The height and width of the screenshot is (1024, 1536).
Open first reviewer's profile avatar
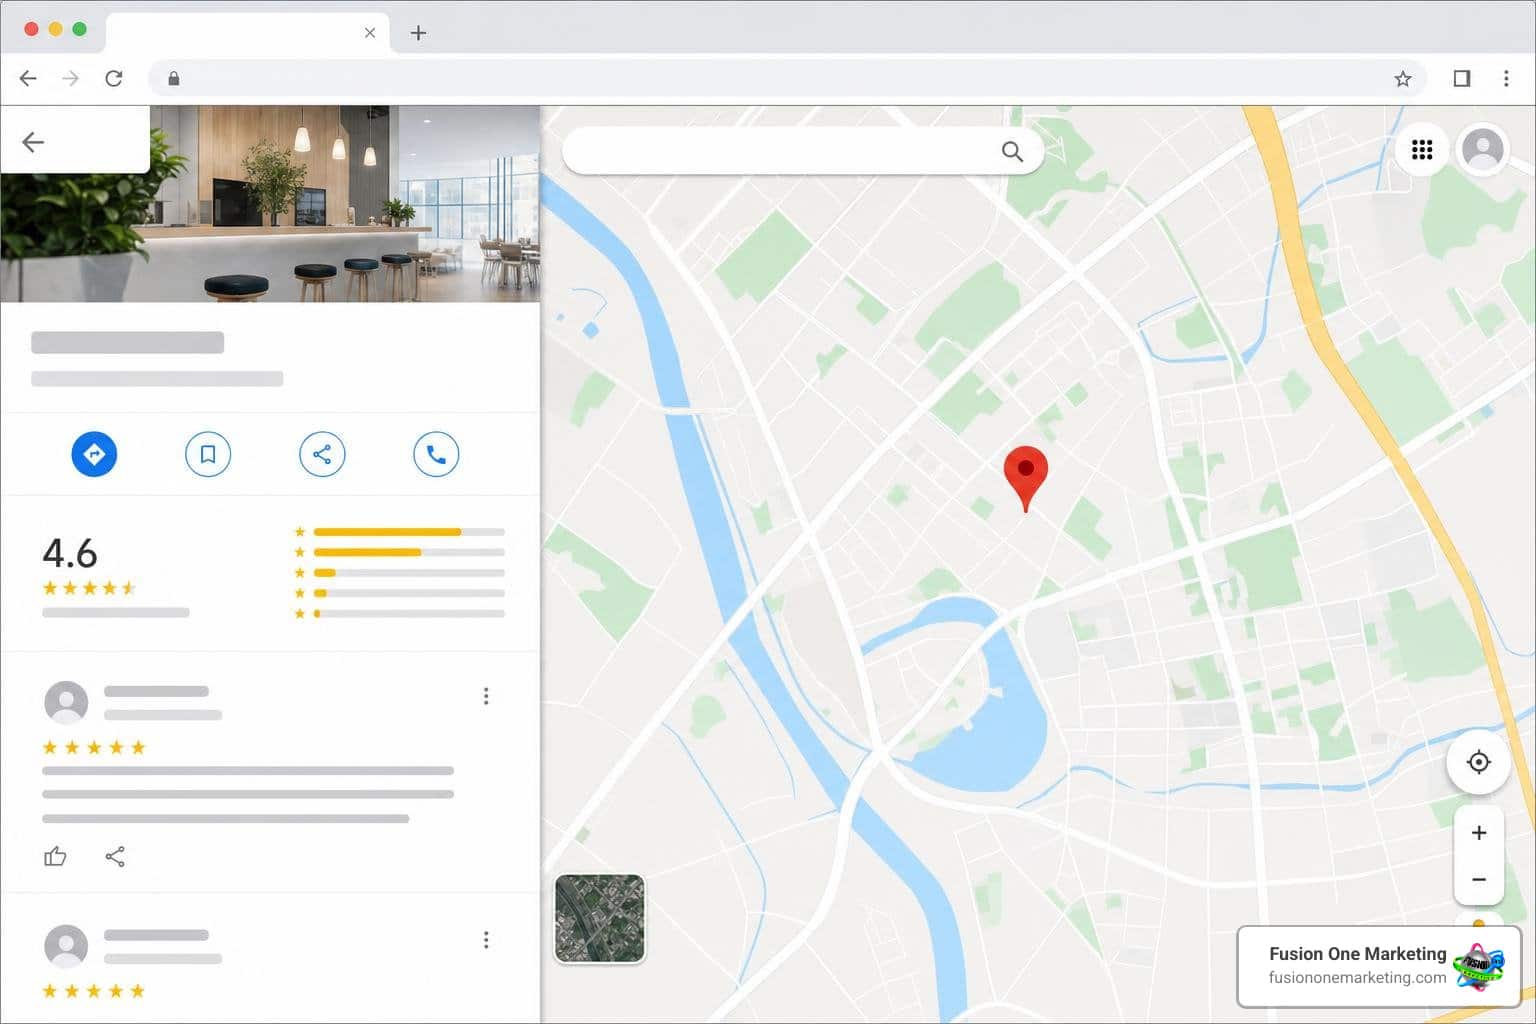[66, 702]
